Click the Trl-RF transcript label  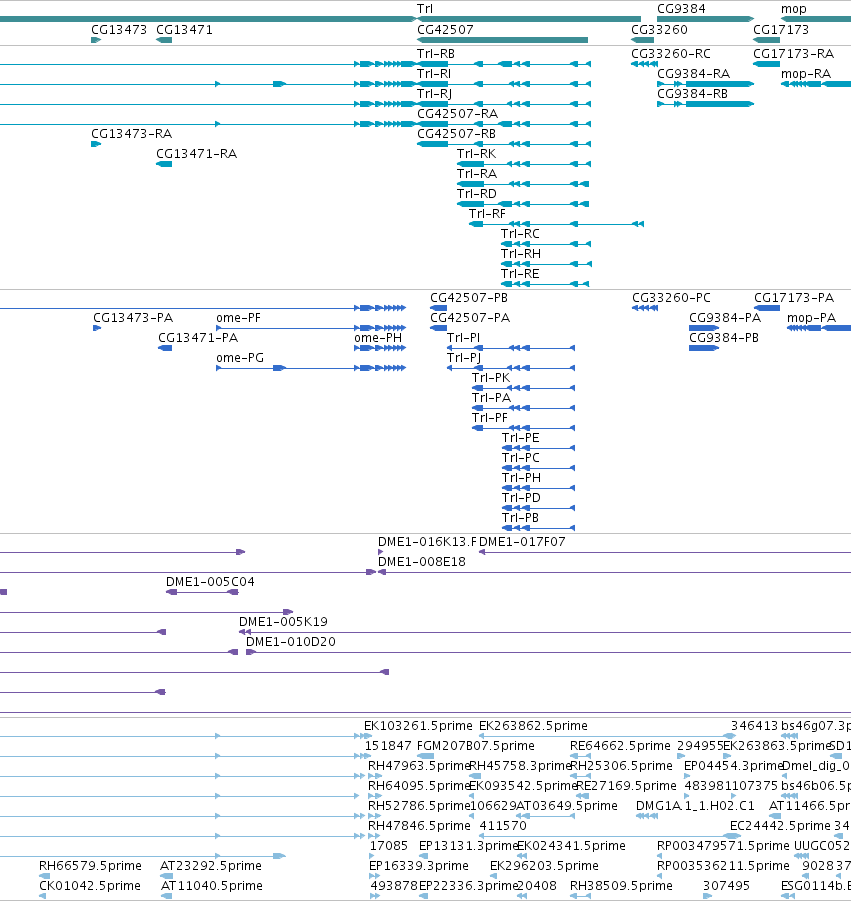[487, 214]
